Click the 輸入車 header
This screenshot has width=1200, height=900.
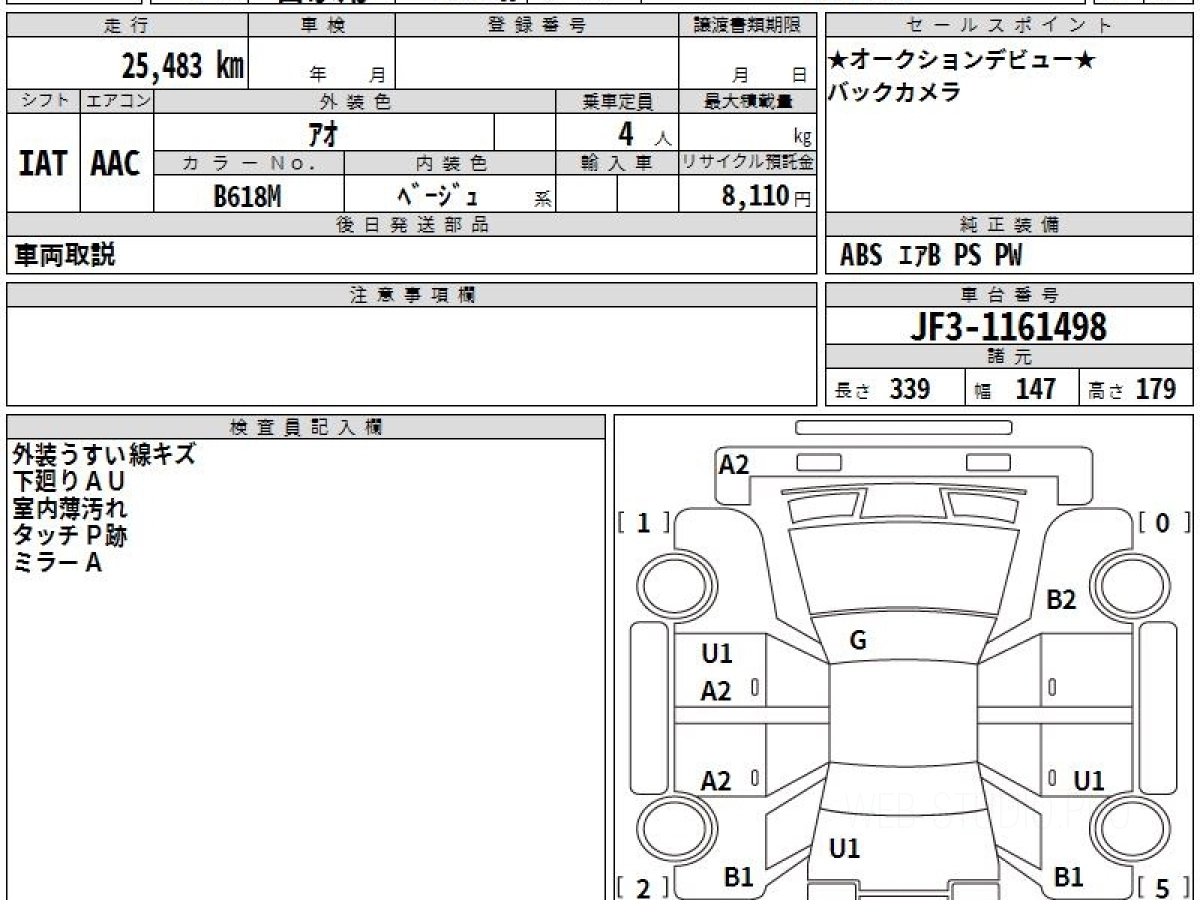(x=617, y=164)
